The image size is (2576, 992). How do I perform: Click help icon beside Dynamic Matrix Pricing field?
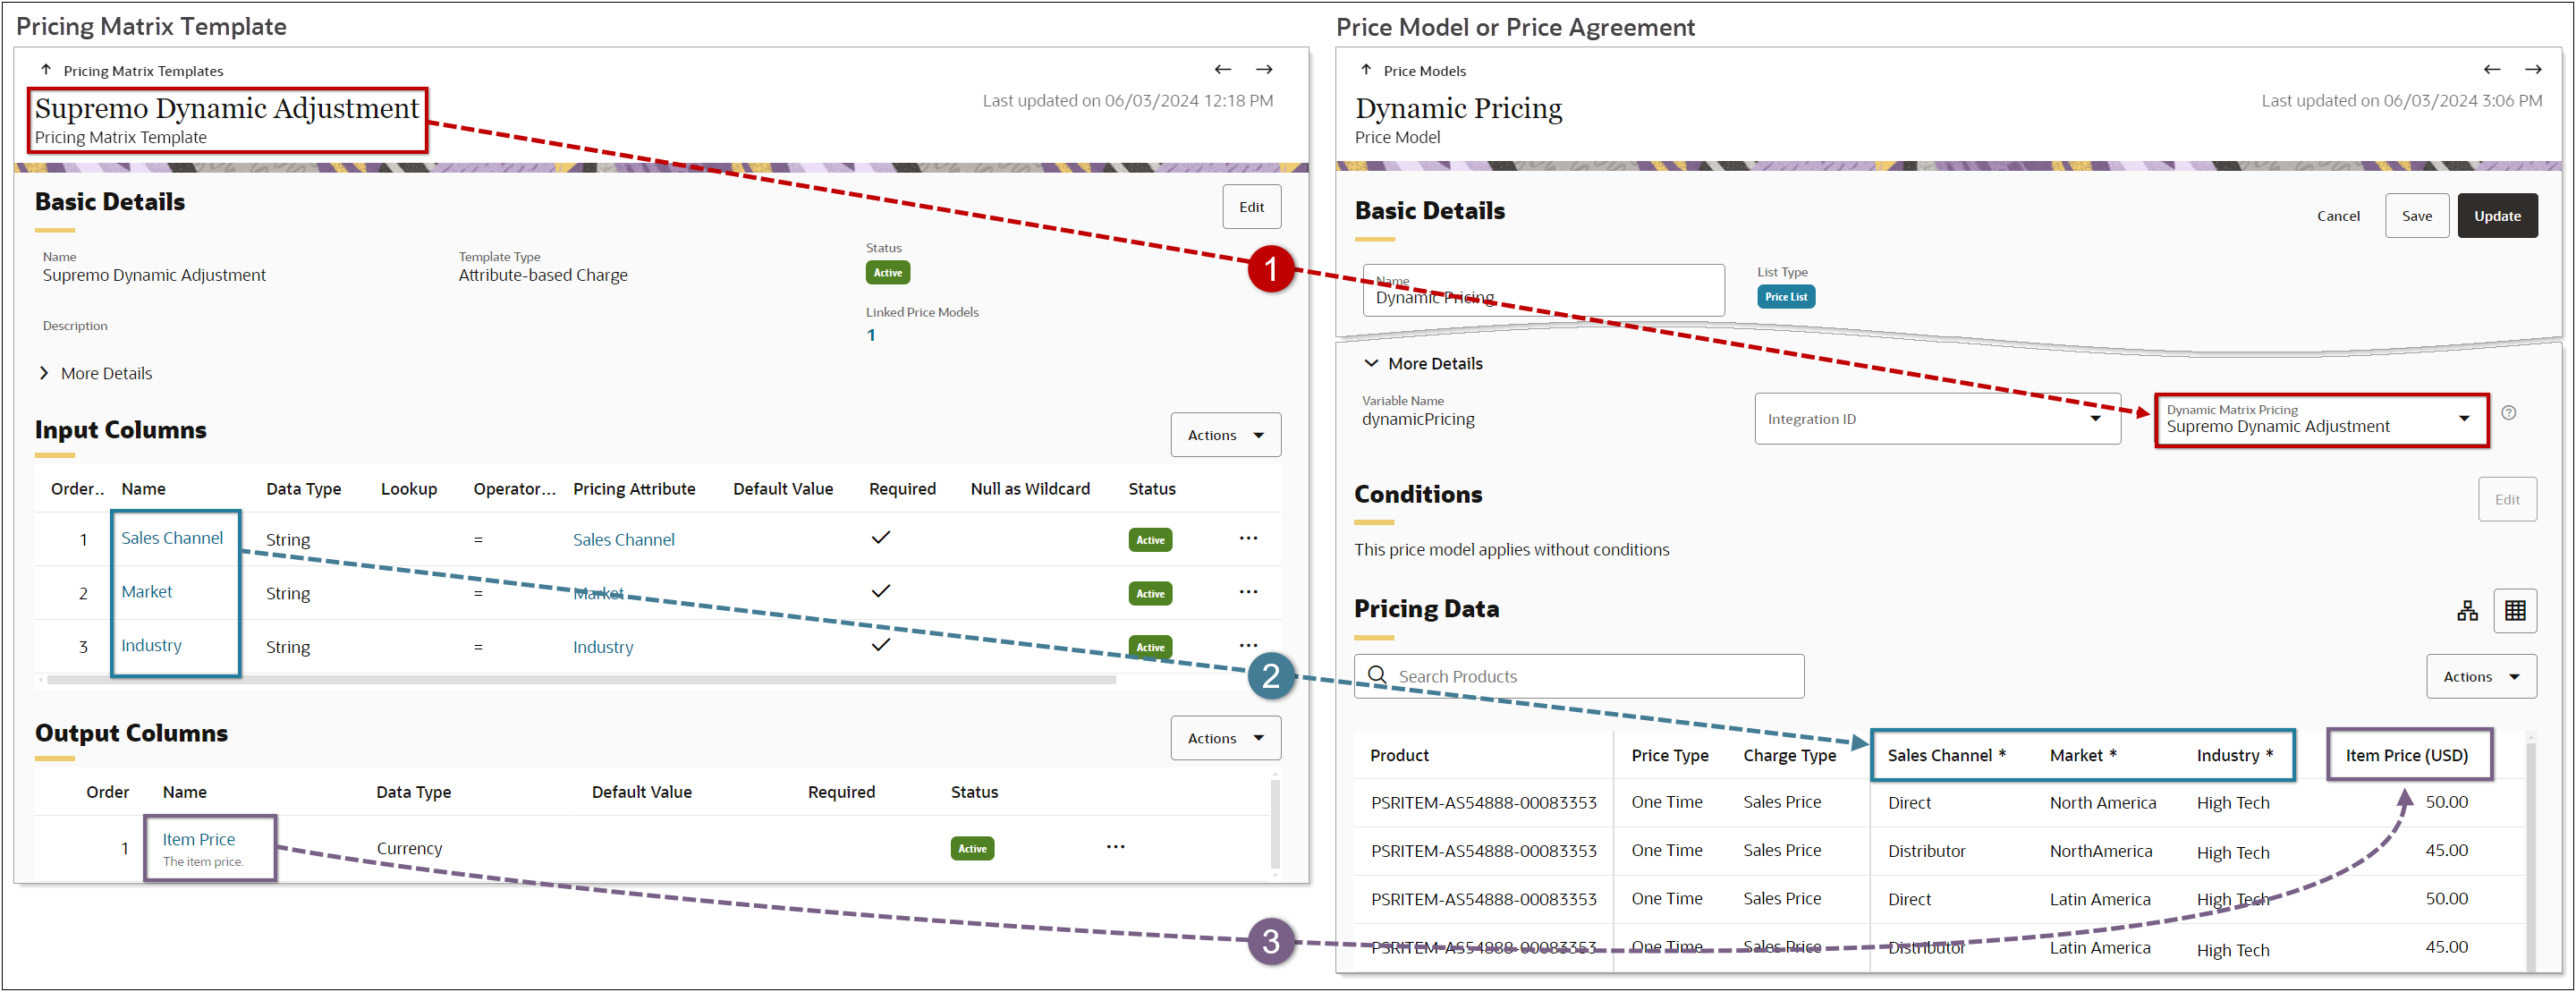click(x=2510, y=412)
